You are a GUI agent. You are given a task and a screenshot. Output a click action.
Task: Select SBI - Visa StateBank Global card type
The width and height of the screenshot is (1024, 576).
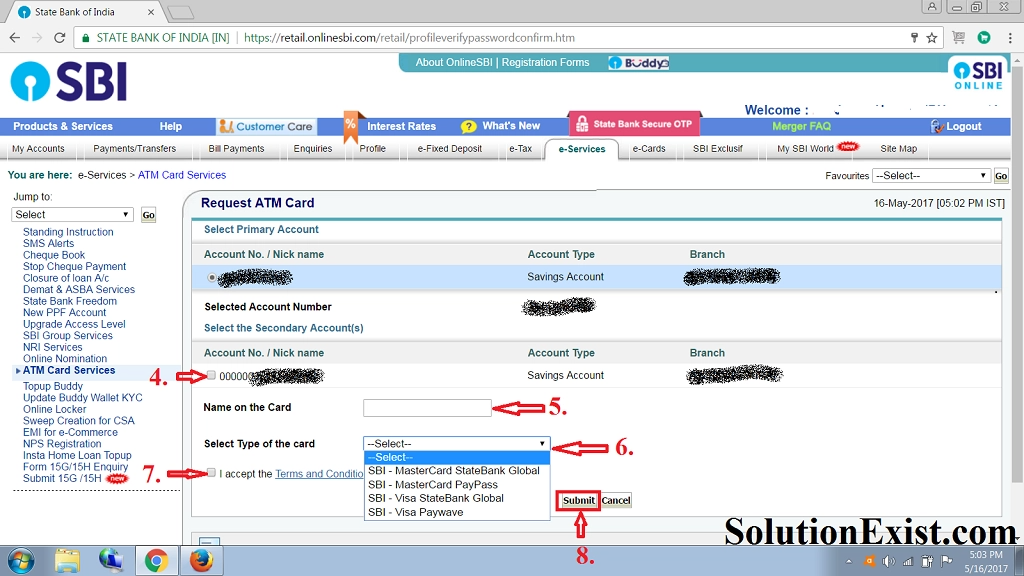click(437, 497)
